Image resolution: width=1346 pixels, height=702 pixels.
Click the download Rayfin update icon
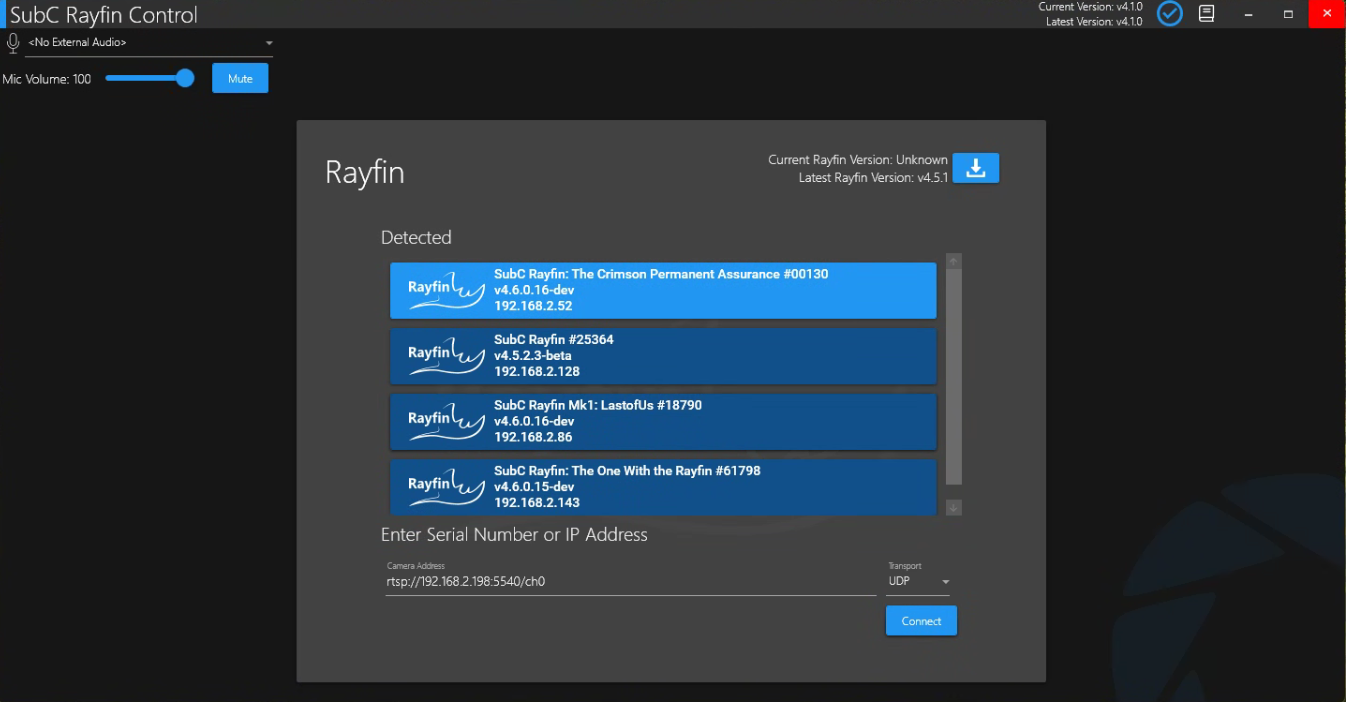click(975, 168)
